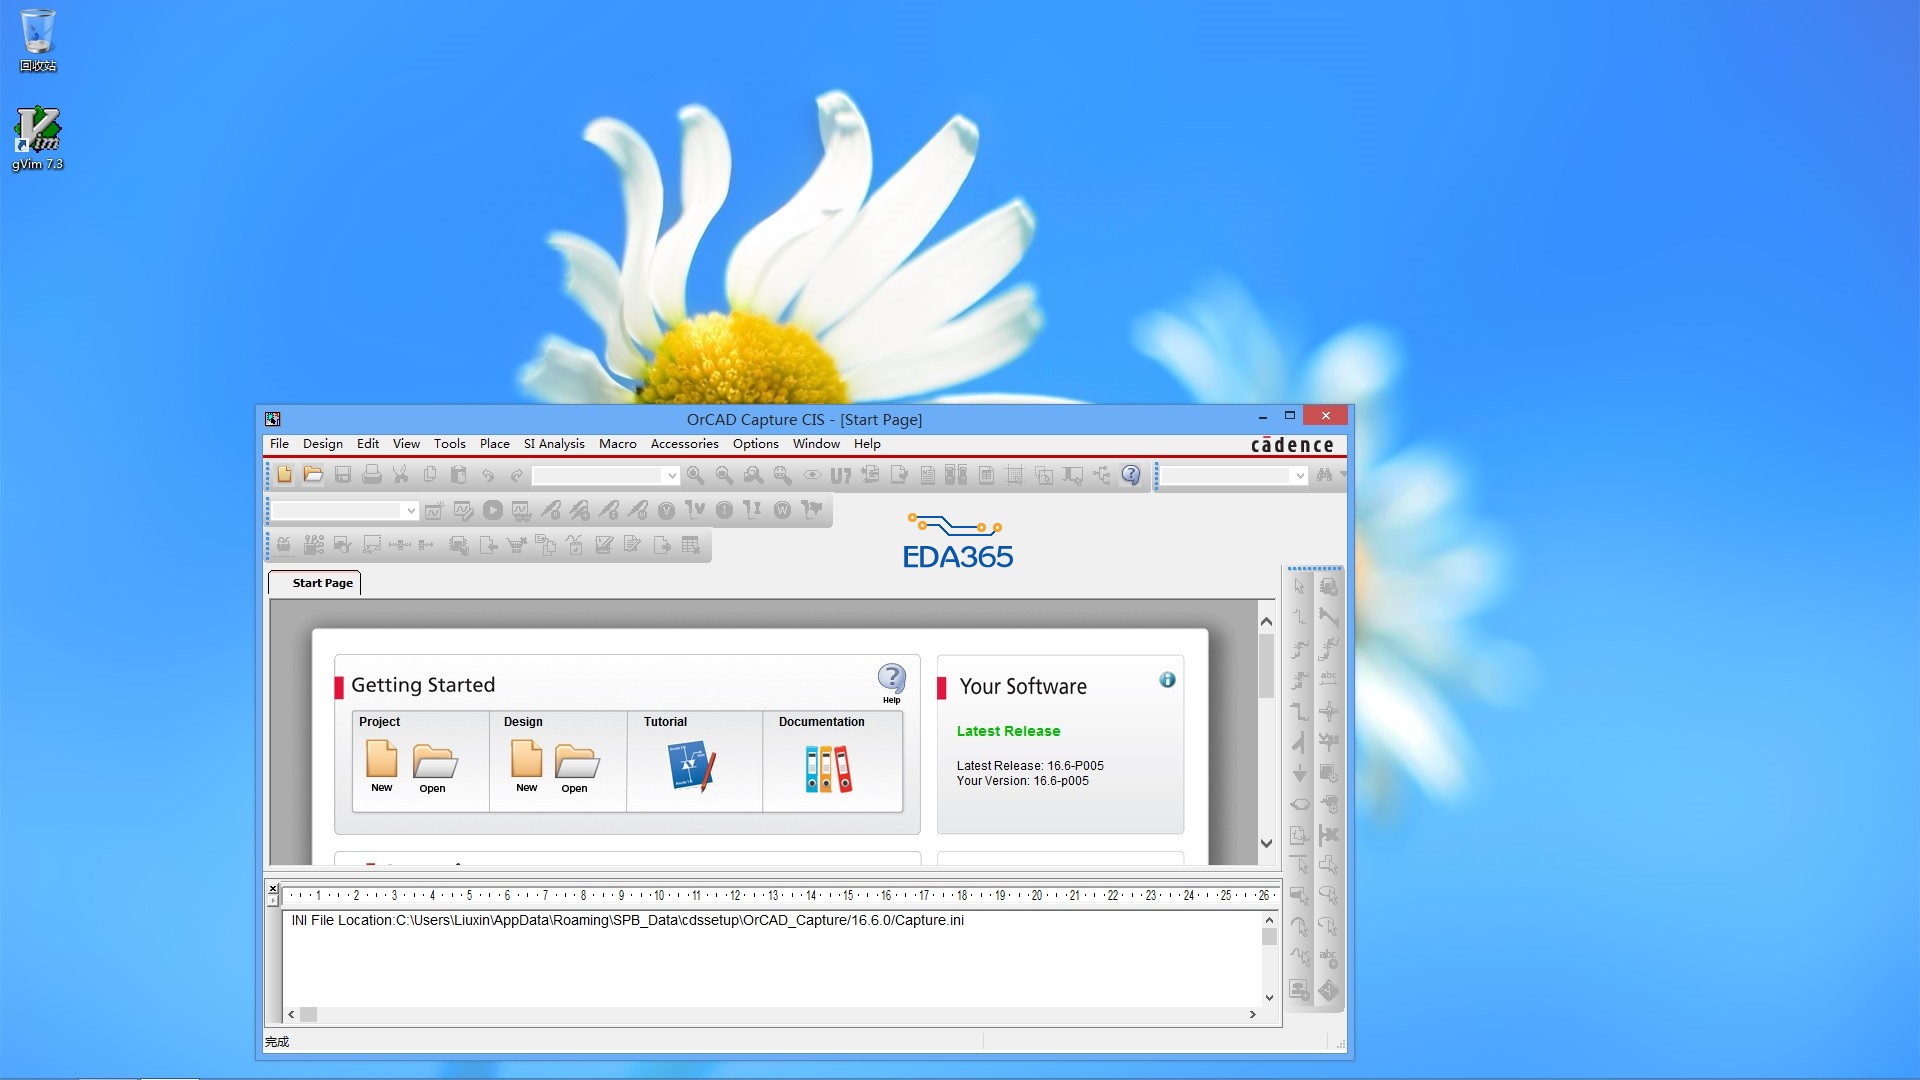Click the Place Wire tool in palette
The width and height of the screenshot is (1920, 1080).
click(1299, 618)
